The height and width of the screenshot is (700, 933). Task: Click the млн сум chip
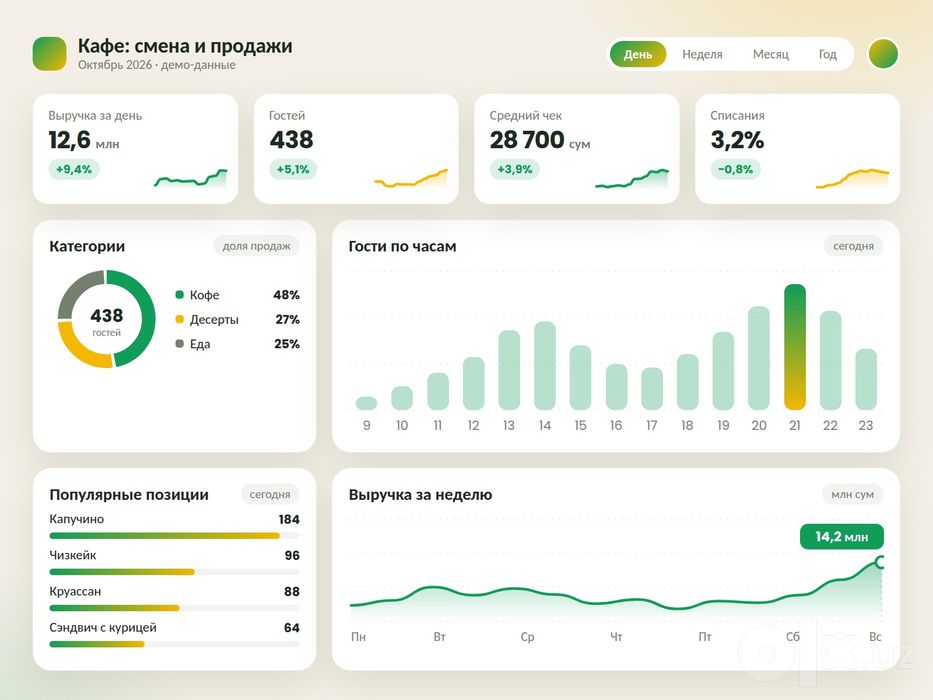(852, 494)
